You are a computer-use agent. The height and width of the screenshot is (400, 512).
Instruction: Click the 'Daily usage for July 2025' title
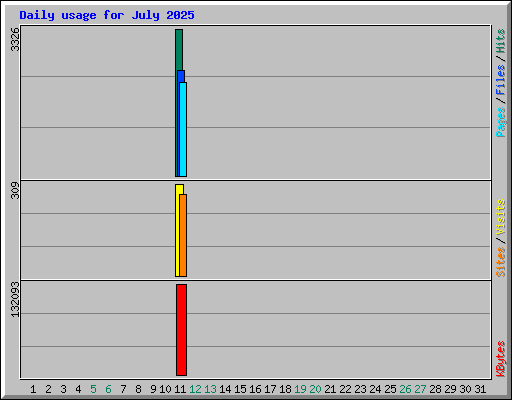[x=107, y=15]
